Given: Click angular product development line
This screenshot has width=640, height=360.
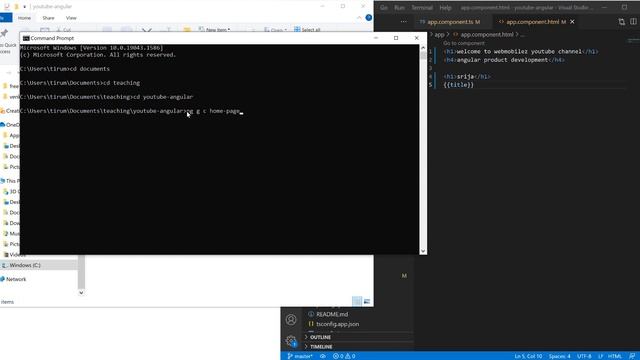Looking at the screenshot, I should (504, 60).
